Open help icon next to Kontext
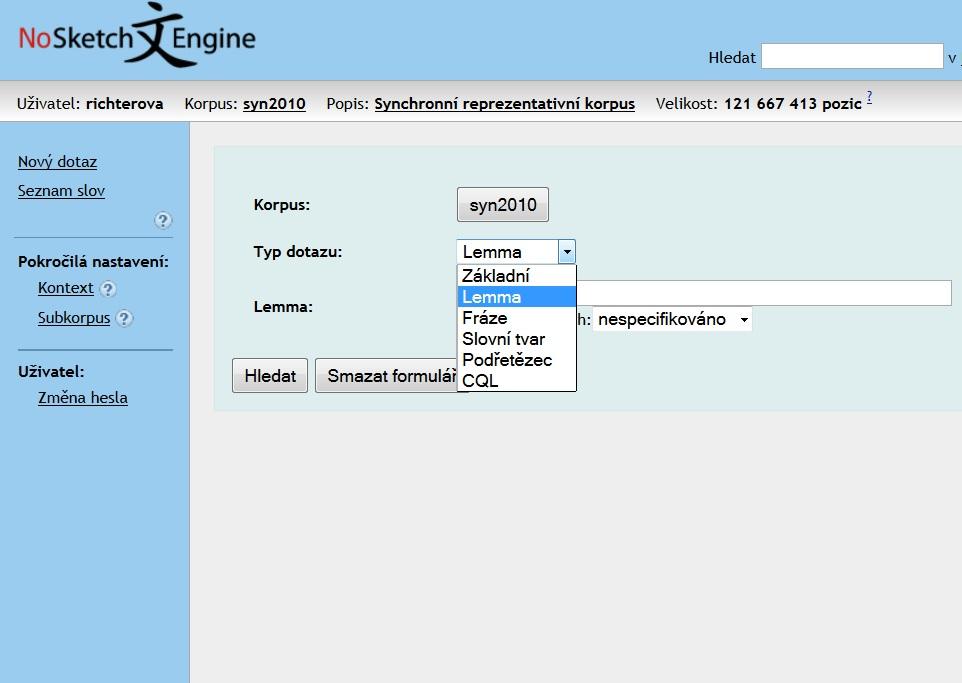Image resolution: width=962 pixels, height=683 pixels. pos(108,288)
